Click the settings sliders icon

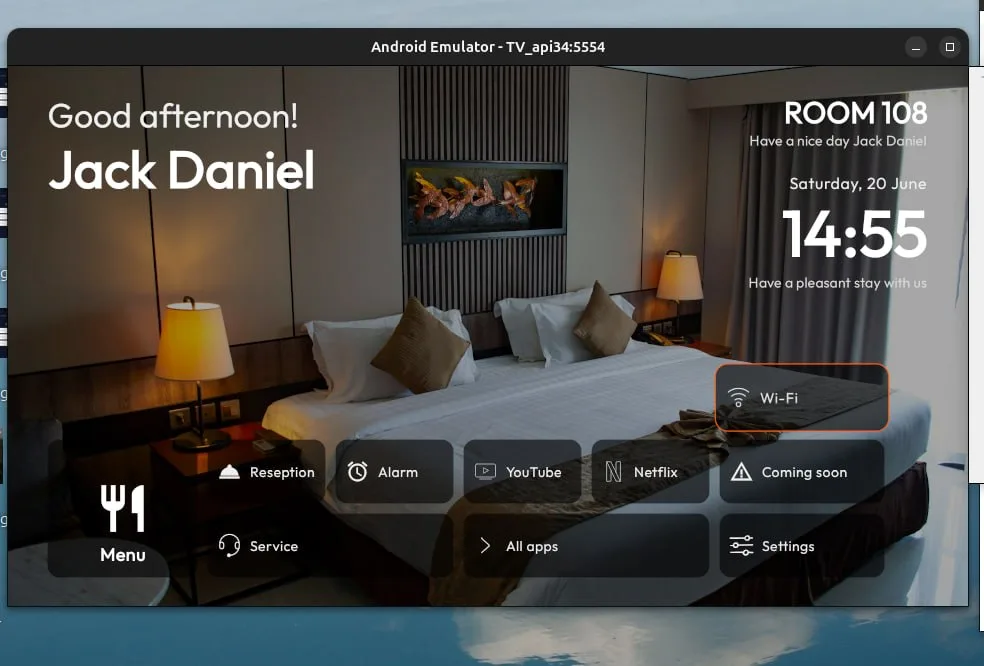[x=741, y=545]
